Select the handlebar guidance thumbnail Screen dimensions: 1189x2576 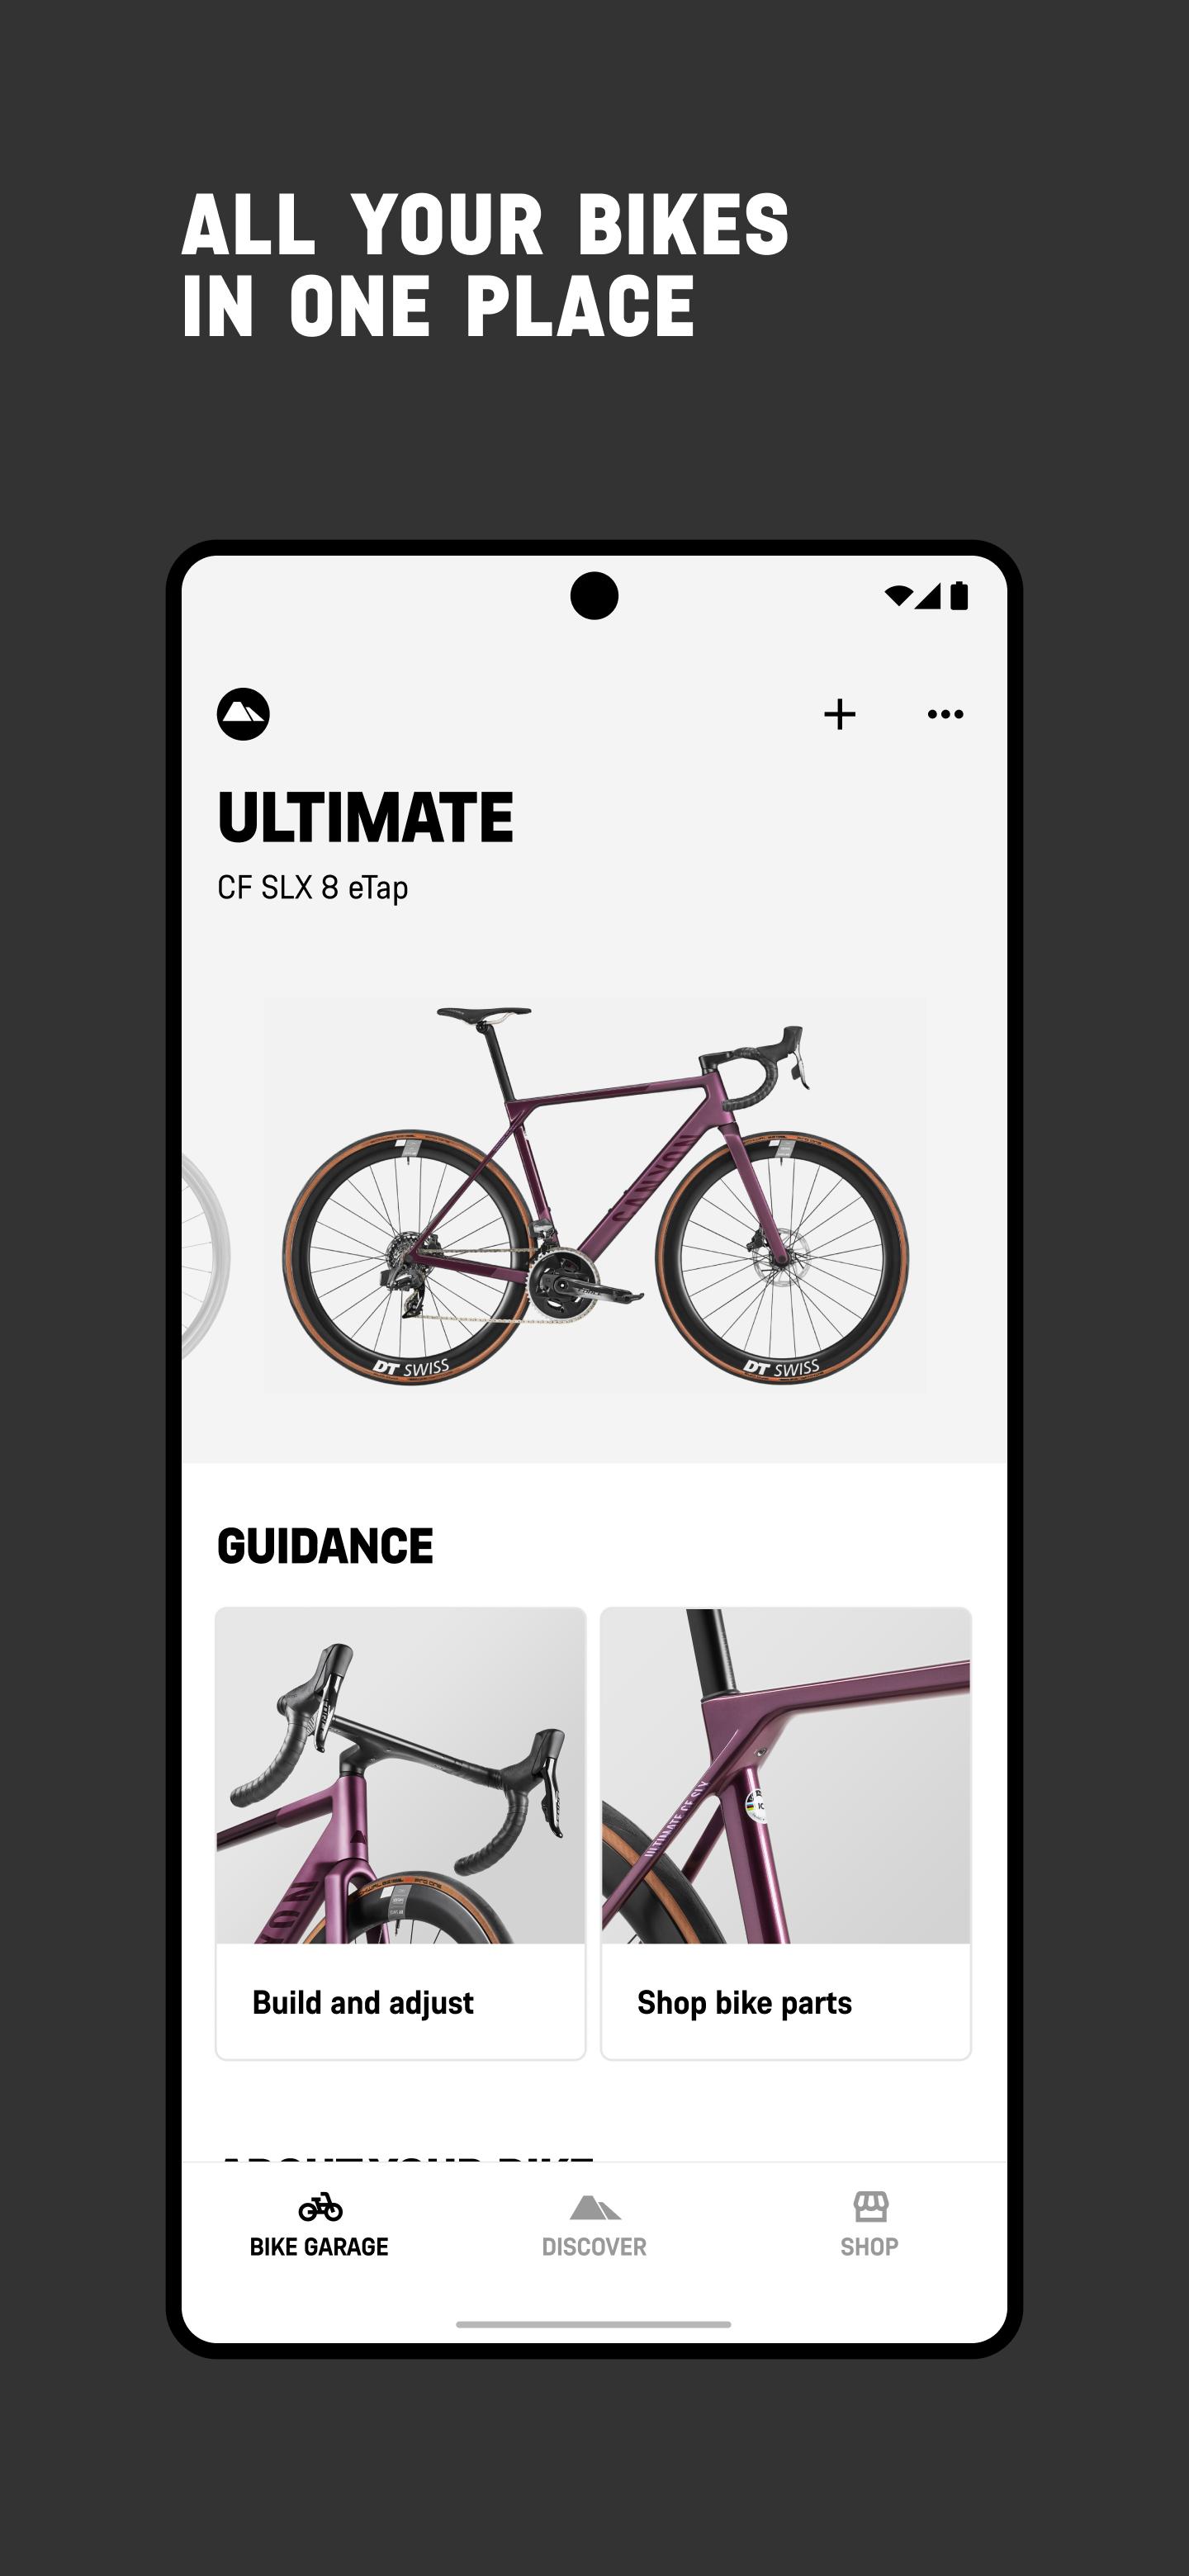click(400, 1775)
